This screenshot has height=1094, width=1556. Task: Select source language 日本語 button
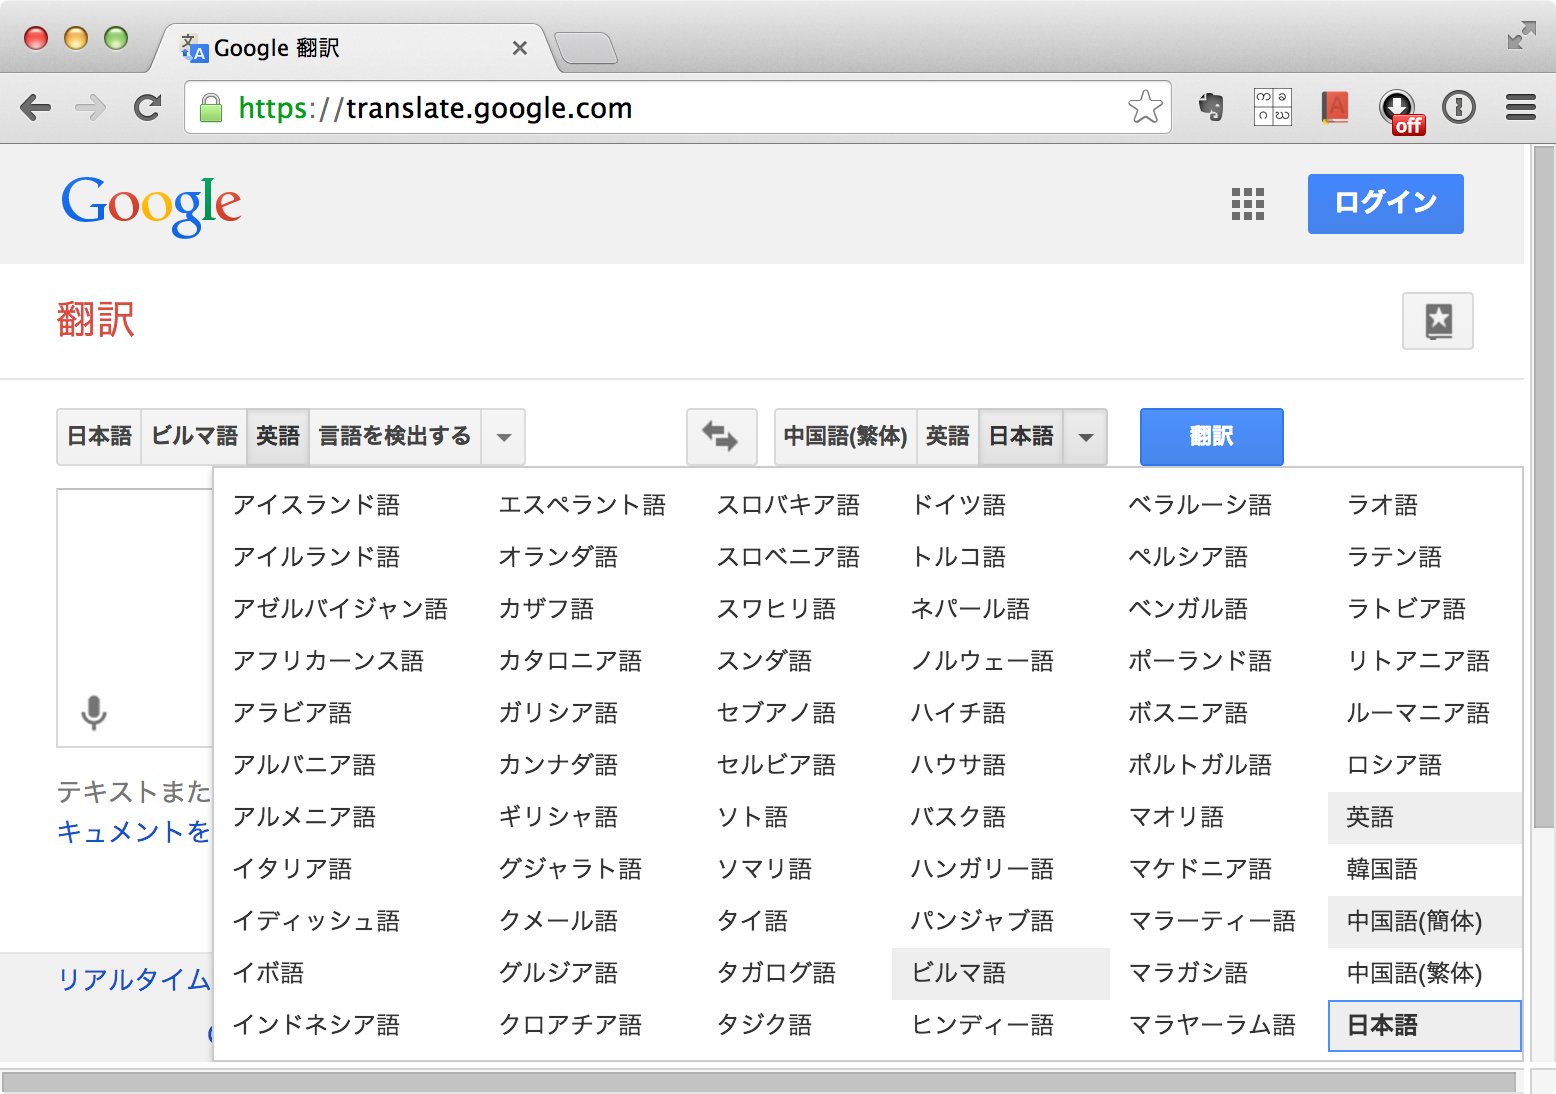tap(99, 437)
